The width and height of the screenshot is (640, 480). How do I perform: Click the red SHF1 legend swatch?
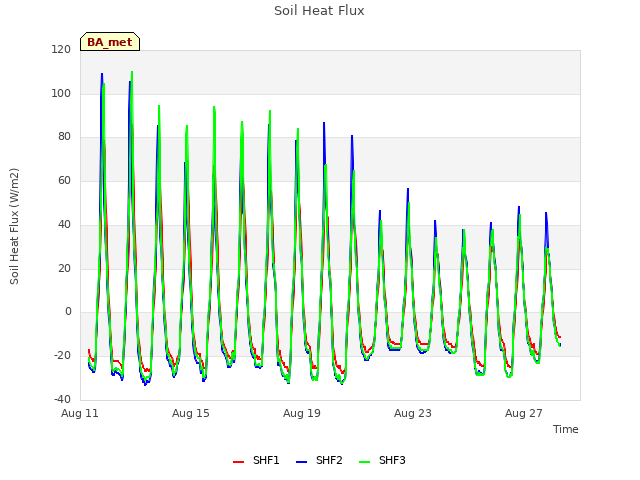[238, 462]
